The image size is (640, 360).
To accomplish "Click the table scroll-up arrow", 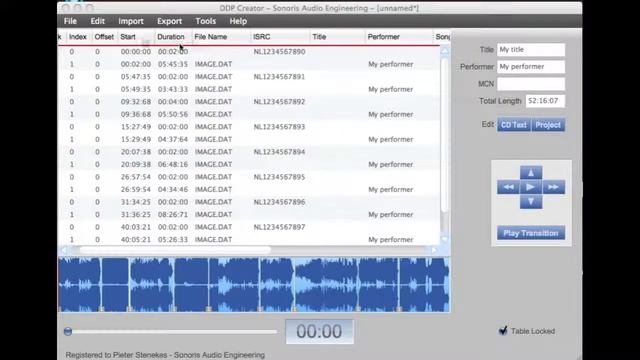I will [444, 51].
